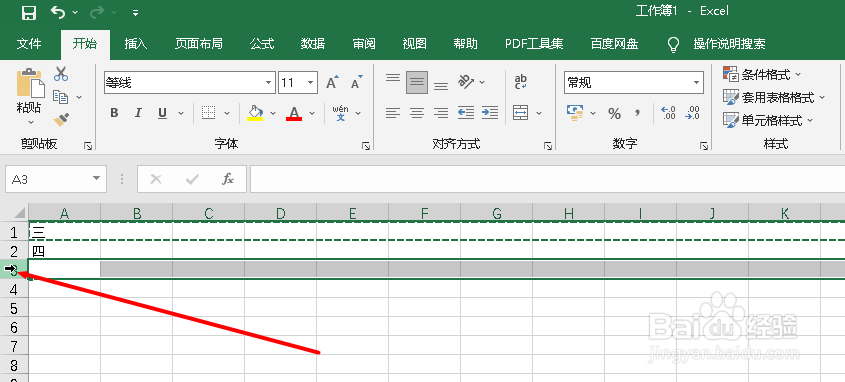The width and height of the screenshot is (845, 382).
Task: Open the 百度网盘 tab
Action: pyautogui.click(x=614, y=44)
